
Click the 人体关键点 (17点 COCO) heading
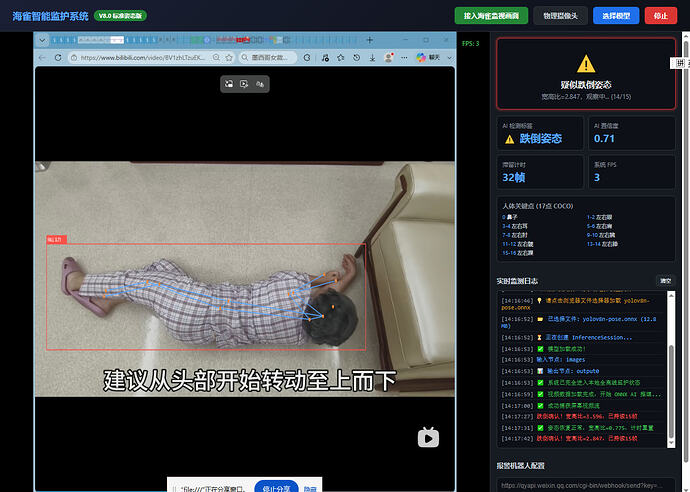538,206
